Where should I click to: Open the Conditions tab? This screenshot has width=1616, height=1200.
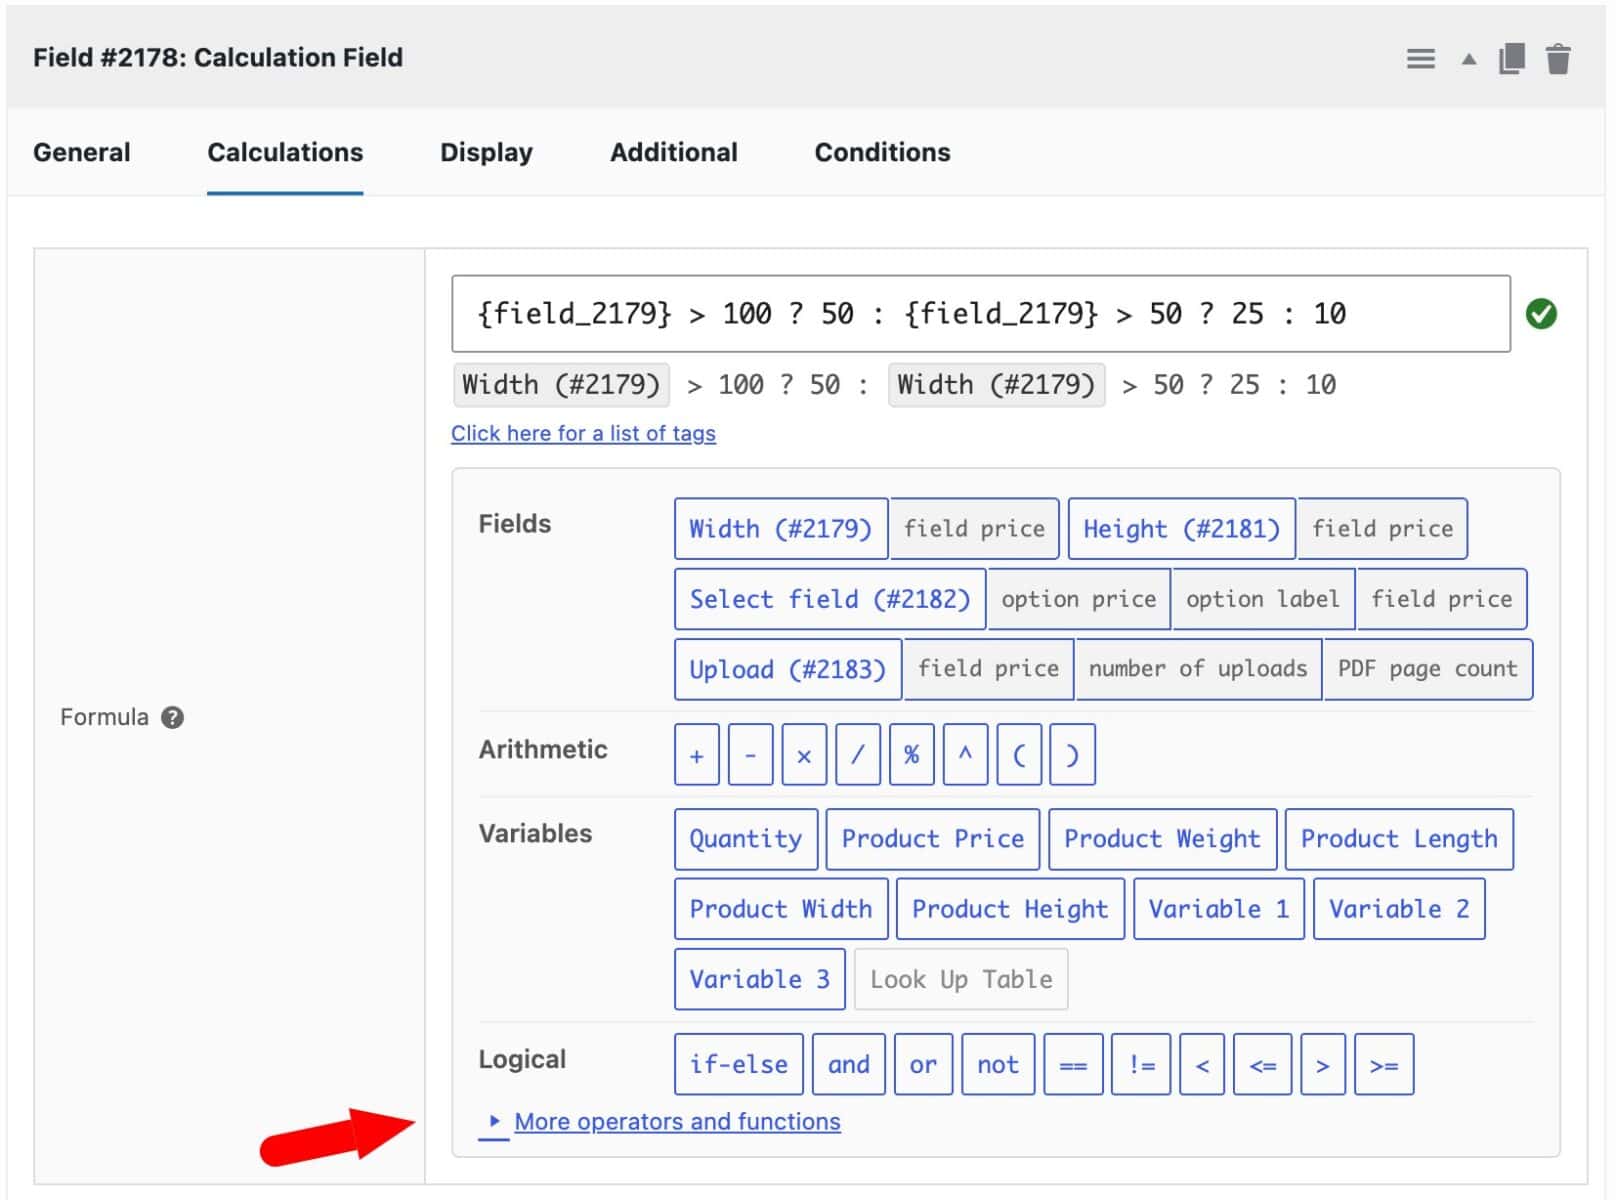[x=882, y=152]
